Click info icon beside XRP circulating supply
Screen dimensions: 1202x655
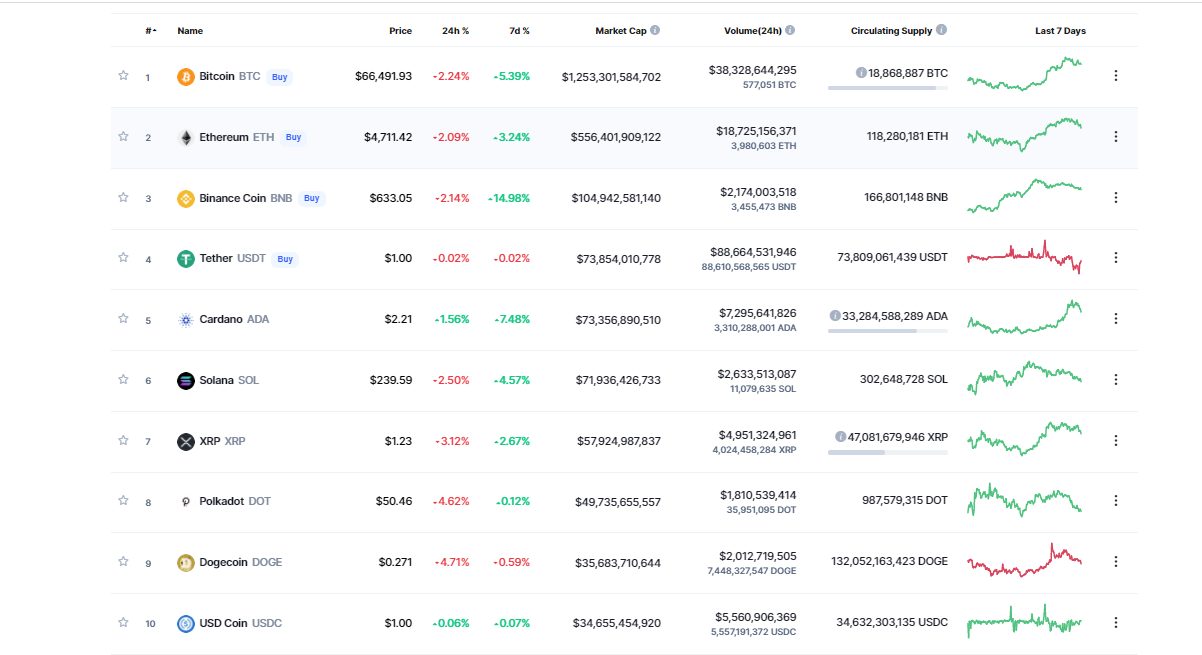tap(841, 436)
